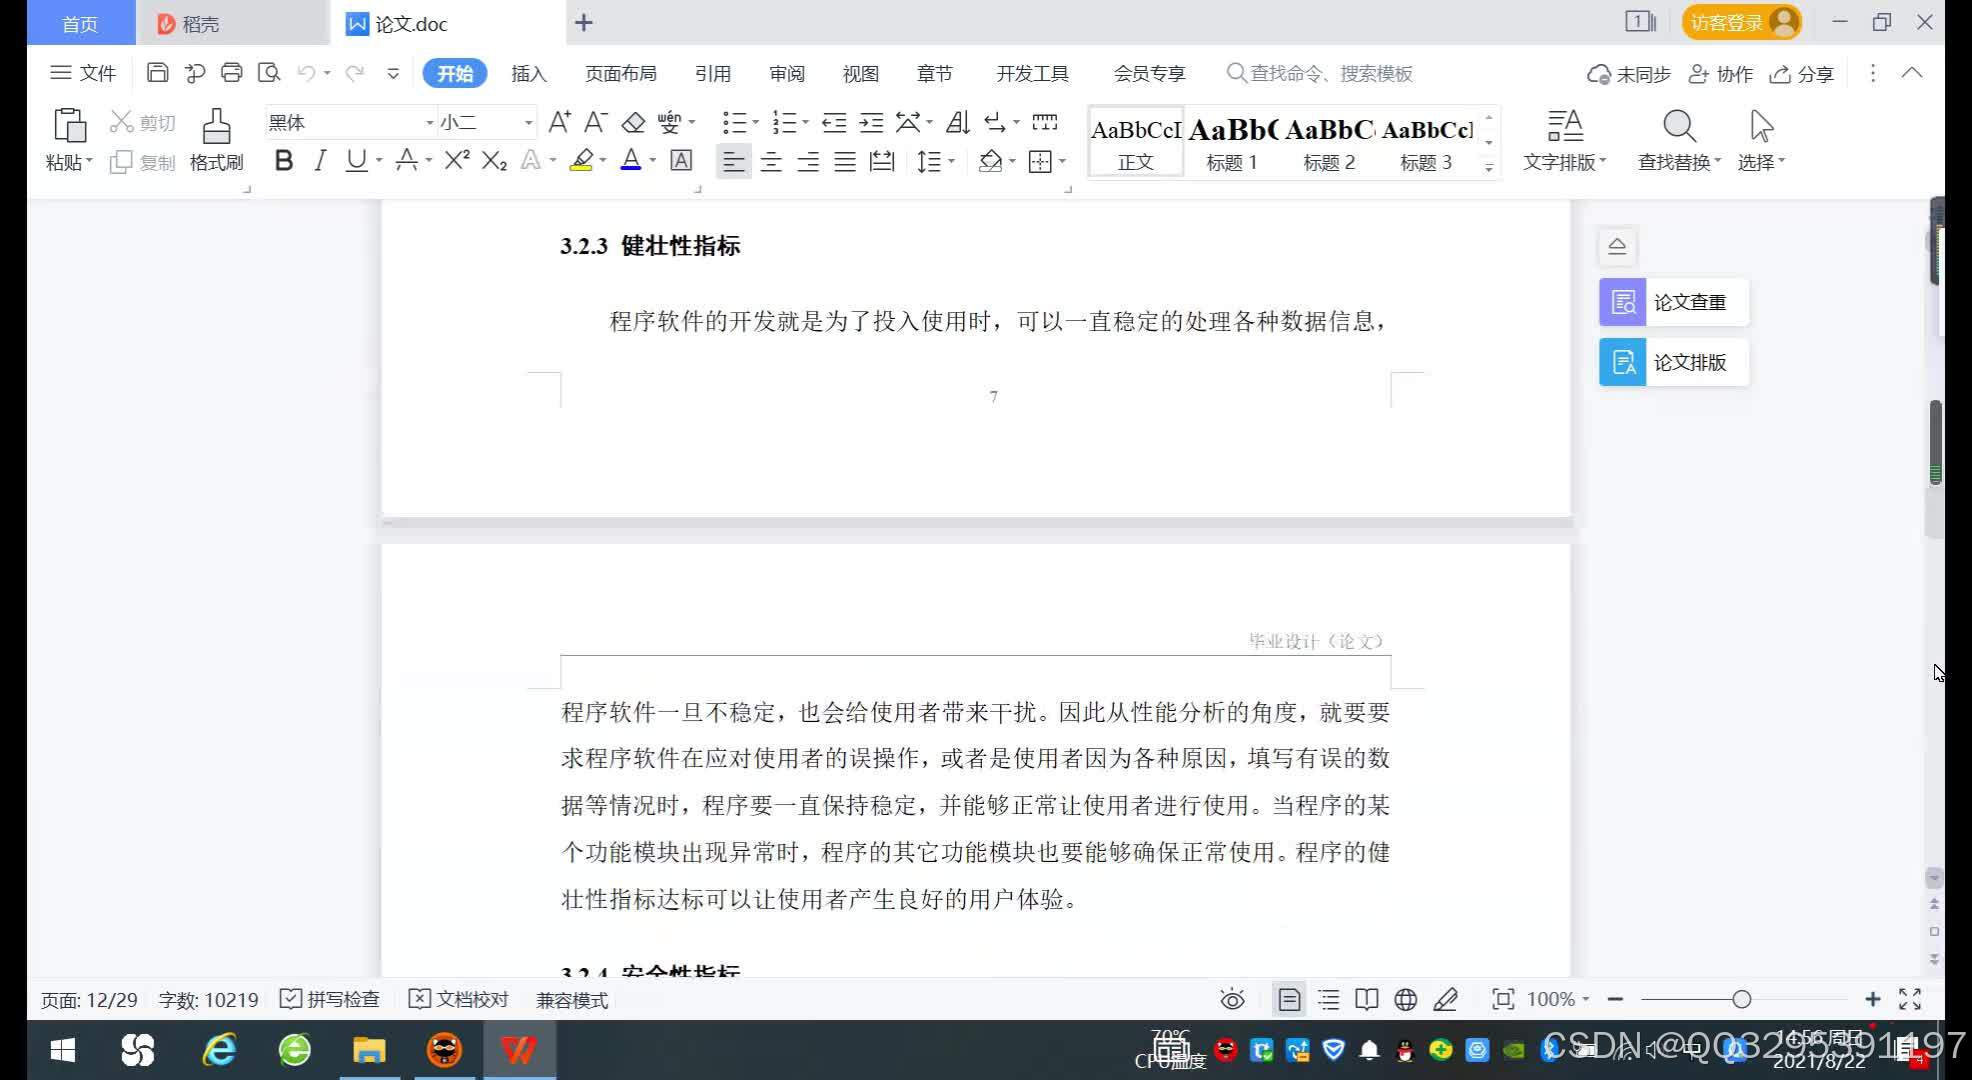Image resolution: width=1972 pixels, height=1080 pixels.
Task: Click the sort icon in paragraph tools
Action: tap(957, 122)
